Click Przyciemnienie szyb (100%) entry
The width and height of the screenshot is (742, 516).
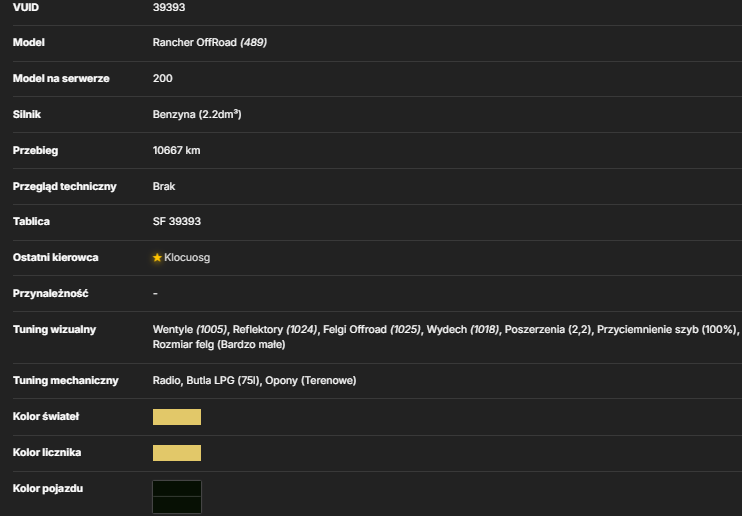click(666, 329)
